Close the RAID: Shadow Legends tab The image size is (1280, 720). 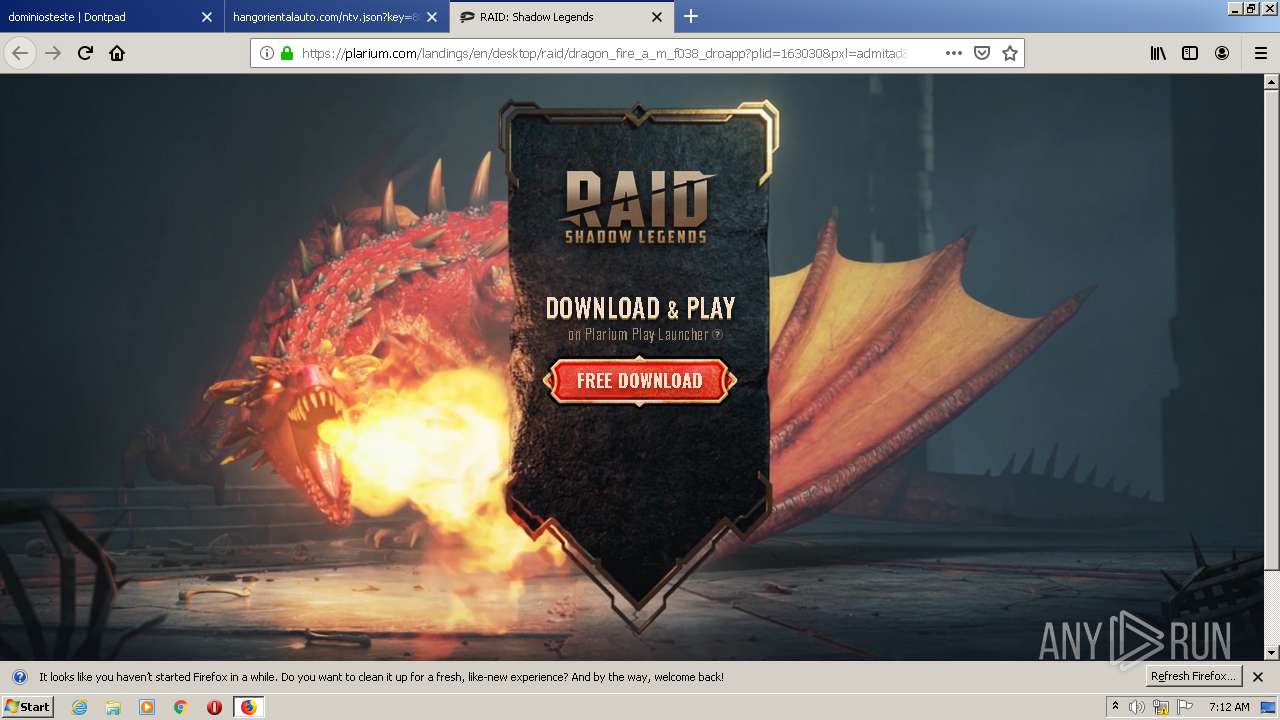click(657, 17)
